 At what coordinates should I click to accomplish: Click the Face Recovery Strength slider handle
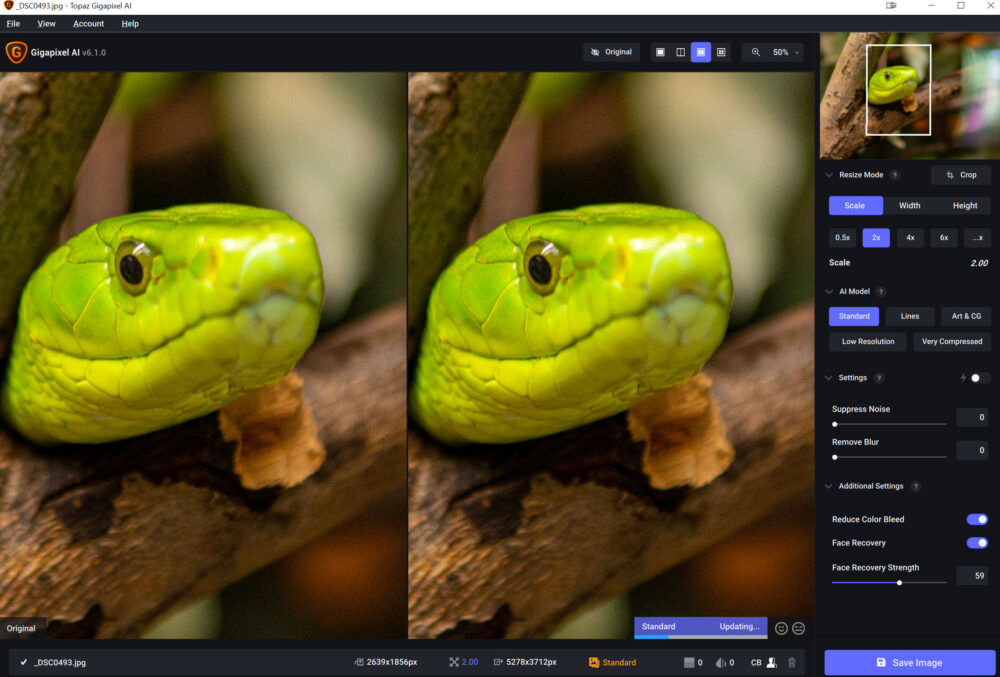click(x=900, y=583)
